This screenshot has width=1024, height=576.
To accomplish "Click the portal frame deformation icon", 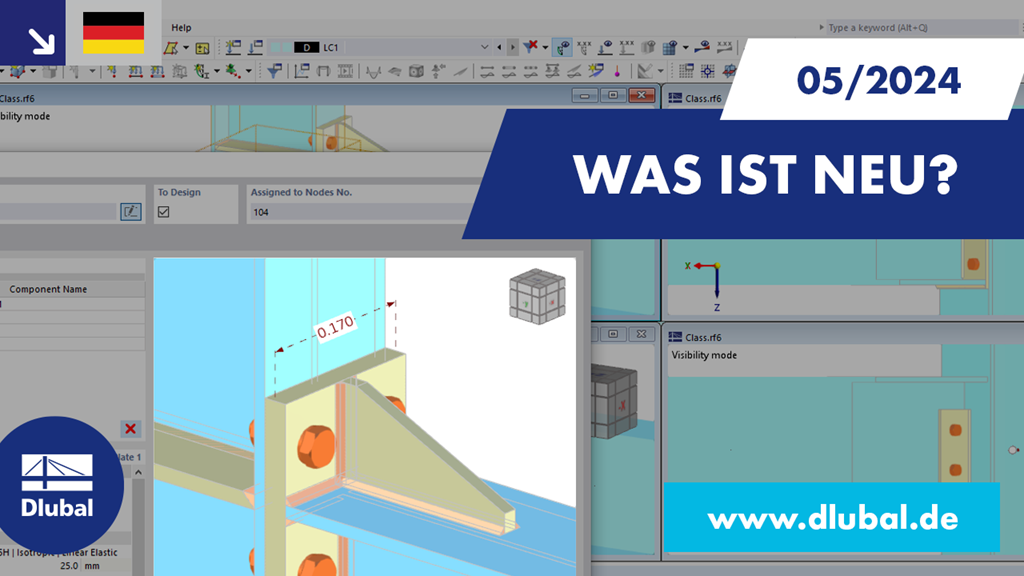I will [323, 71].
